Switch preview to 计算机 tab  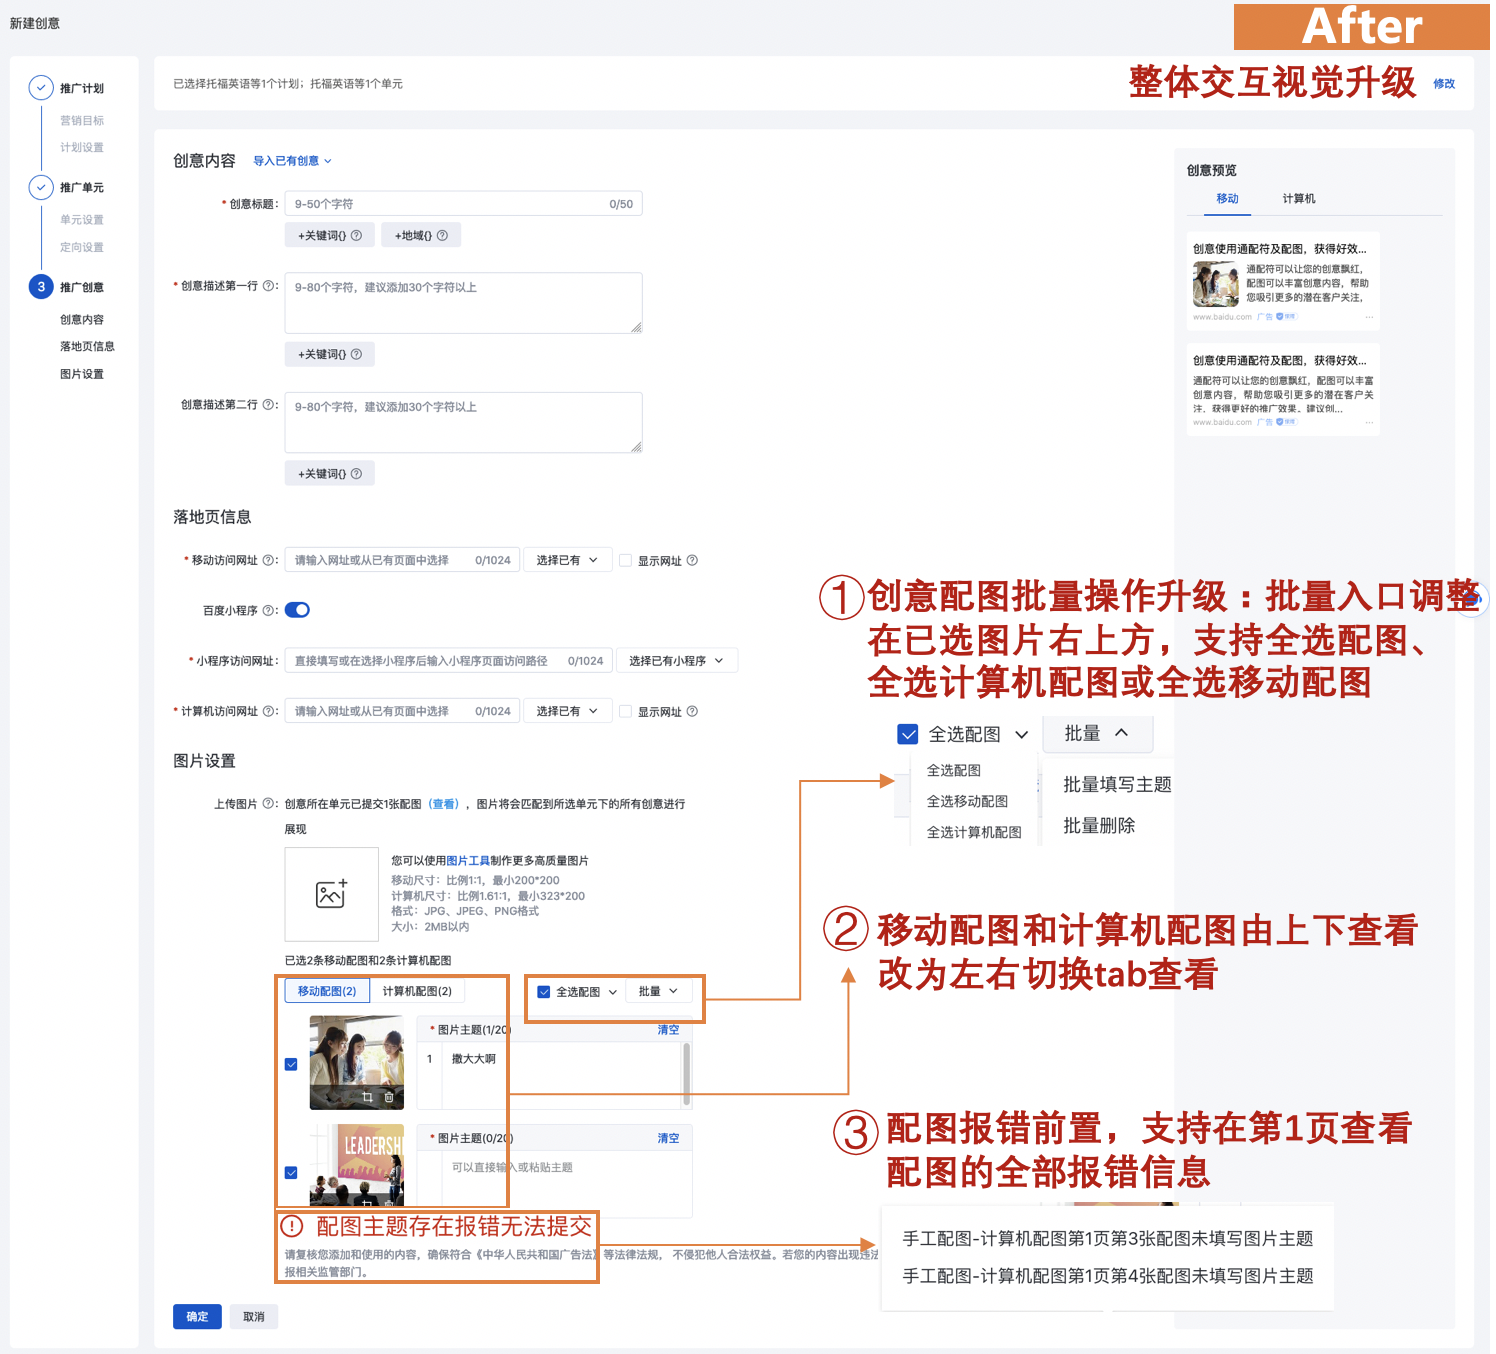(x=1298, y=199)
